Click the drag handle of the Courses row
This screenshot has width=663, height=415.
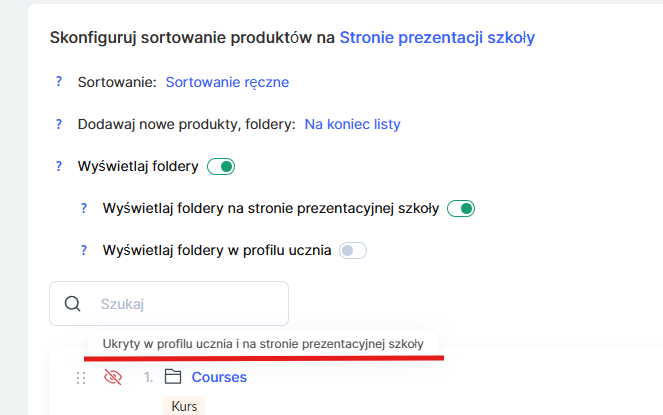tap(82, 378)
